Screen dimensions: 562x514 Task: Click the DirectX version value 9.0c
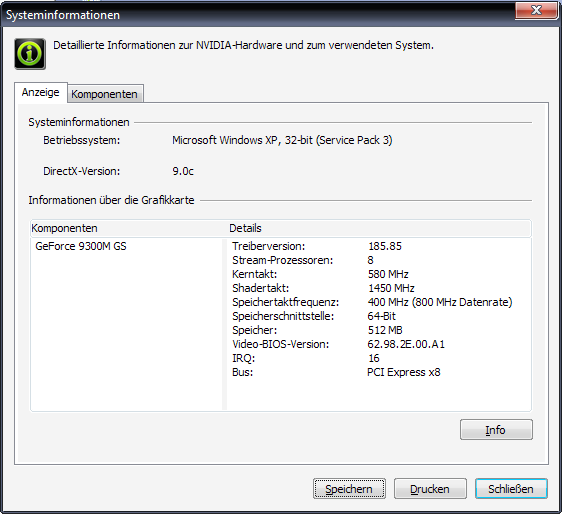tap(183, 171)
